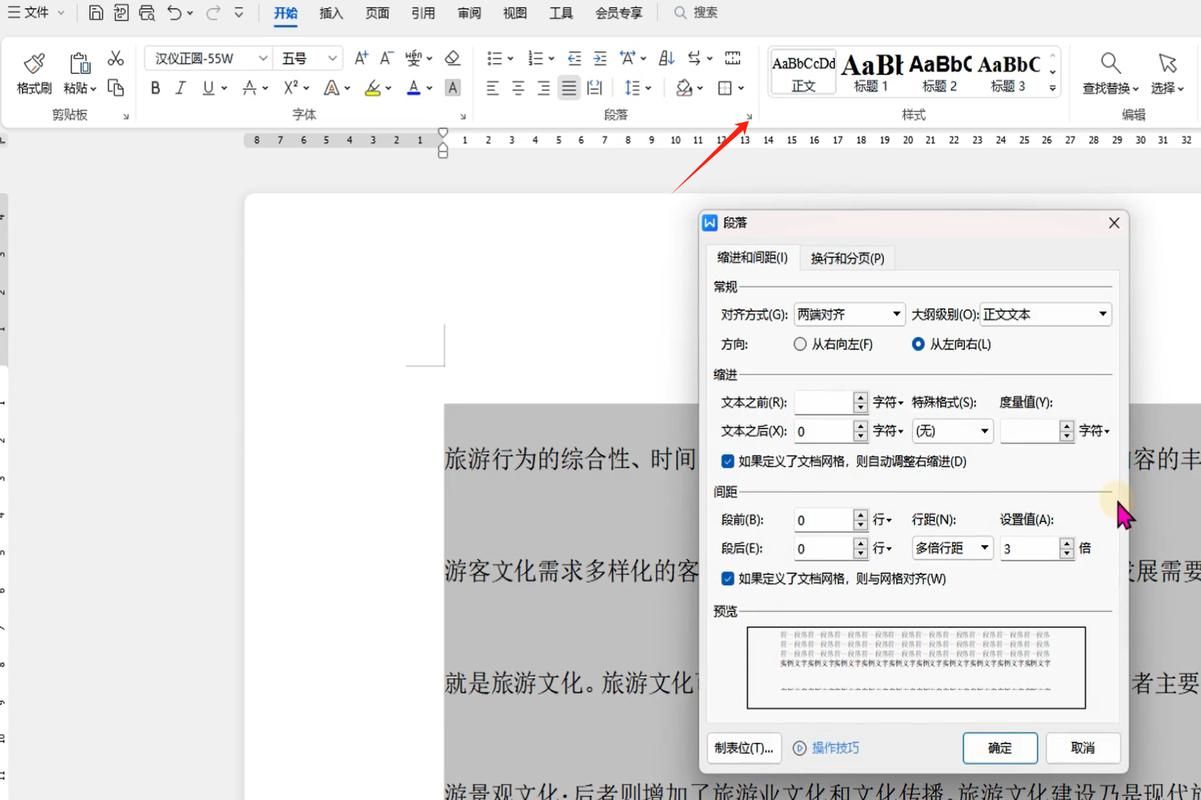Toggle the align to grid (与网格对齐) checkbox
This screenshot has height=800, width=1201.
pos(728,579)
